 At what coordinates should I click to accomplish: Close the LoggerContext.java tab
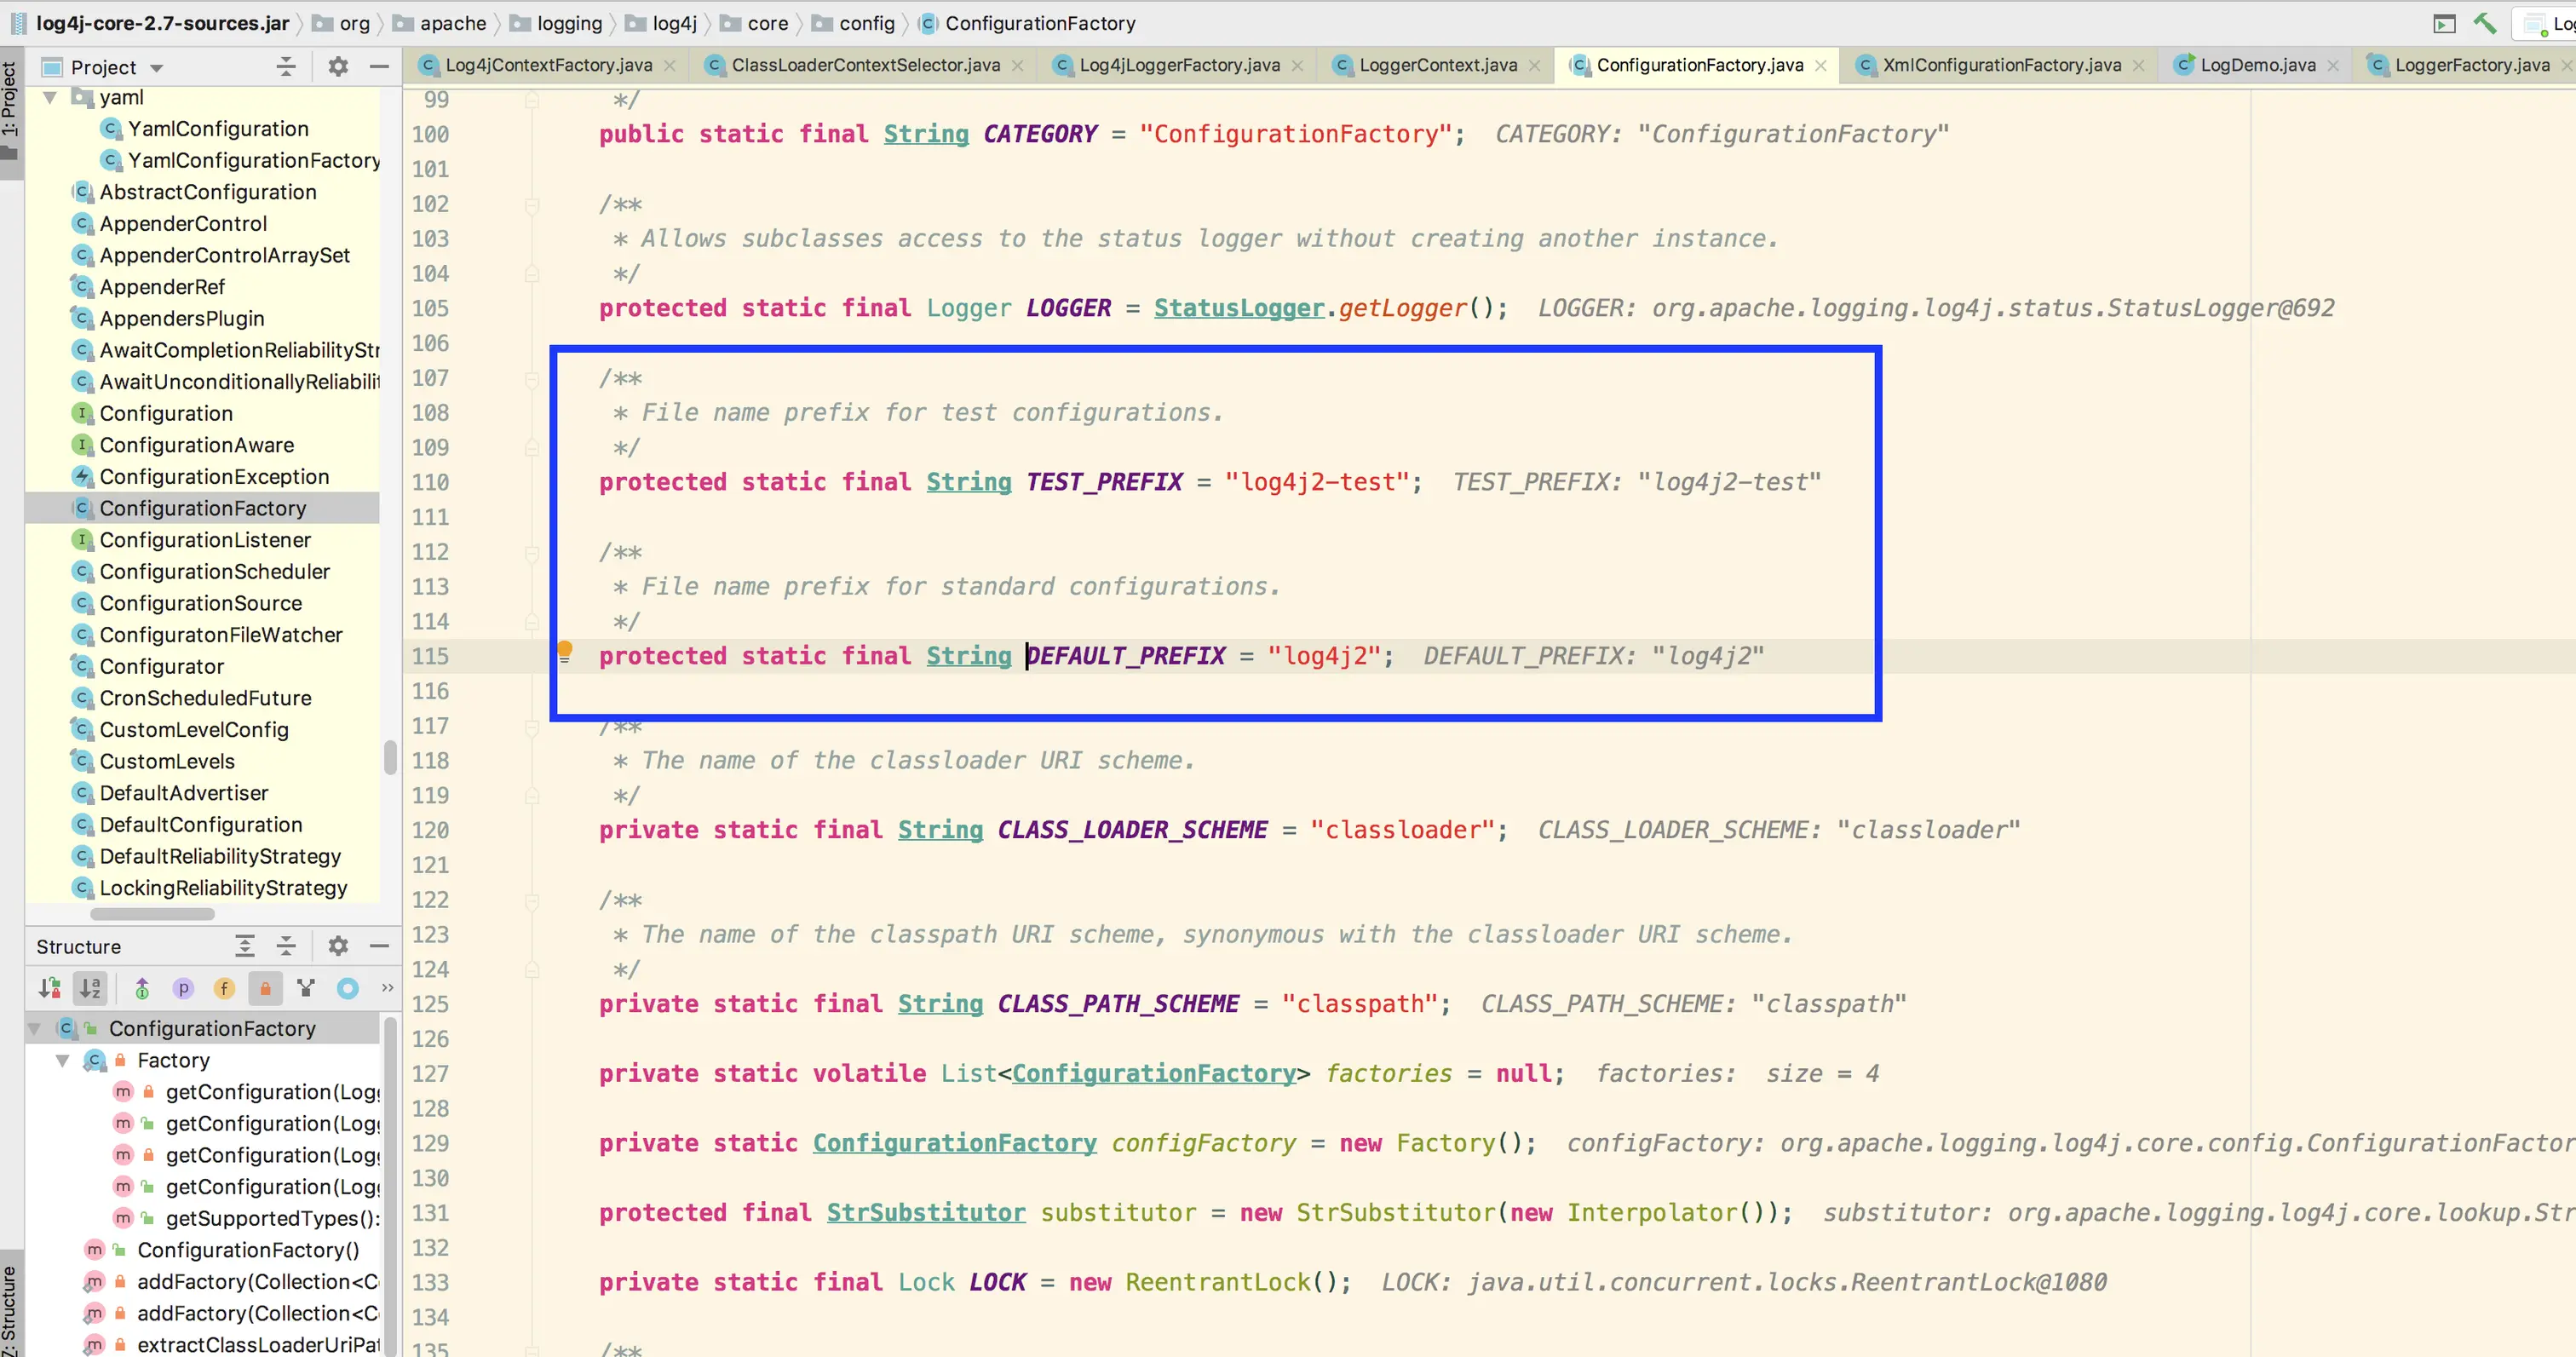pyautogui.click(x=1536, y=66)
